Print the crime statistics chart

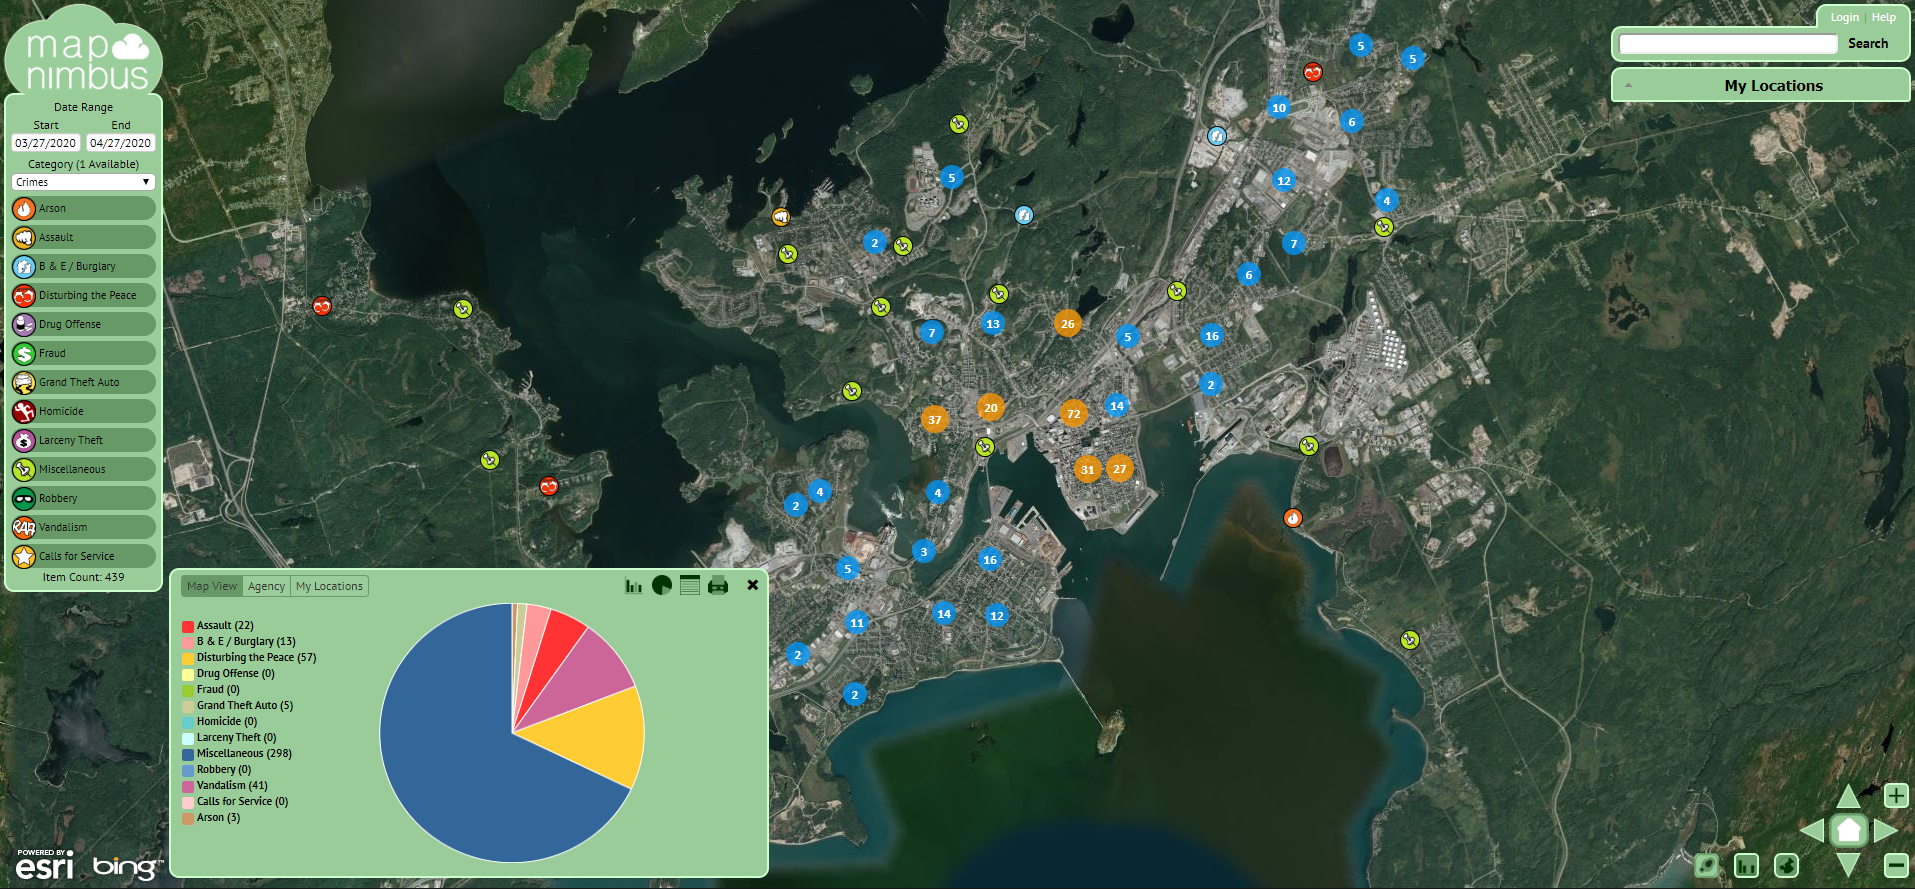pos(718,586)
